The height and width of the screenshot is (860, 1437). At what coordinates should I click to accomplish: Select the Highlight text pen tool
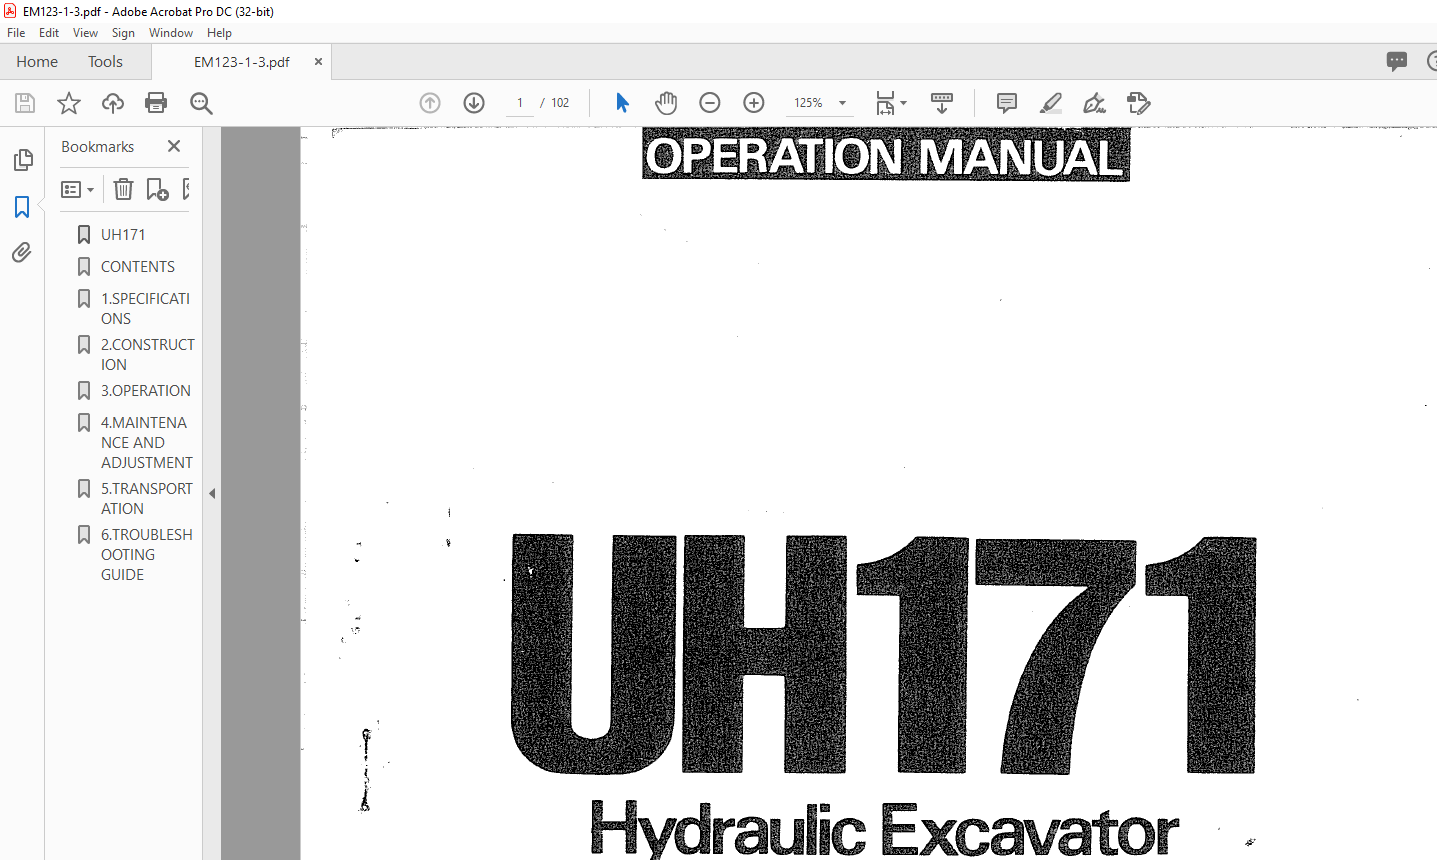tap(1051, 103)
